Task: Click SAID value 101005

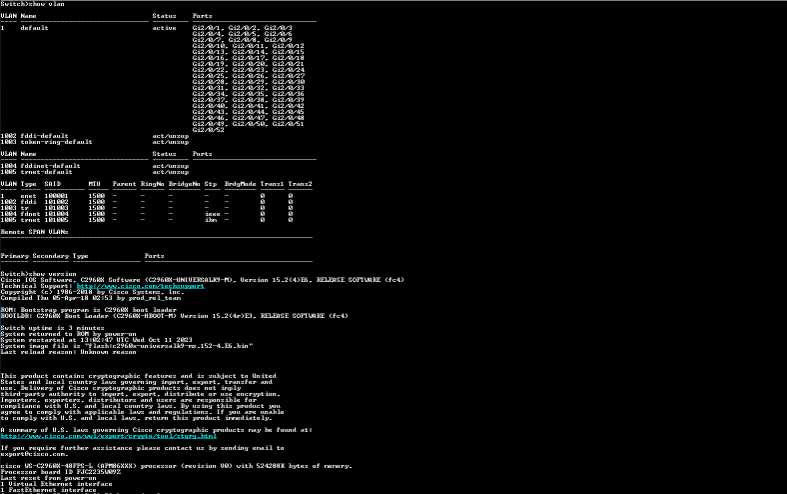Action: pos(56,220)
